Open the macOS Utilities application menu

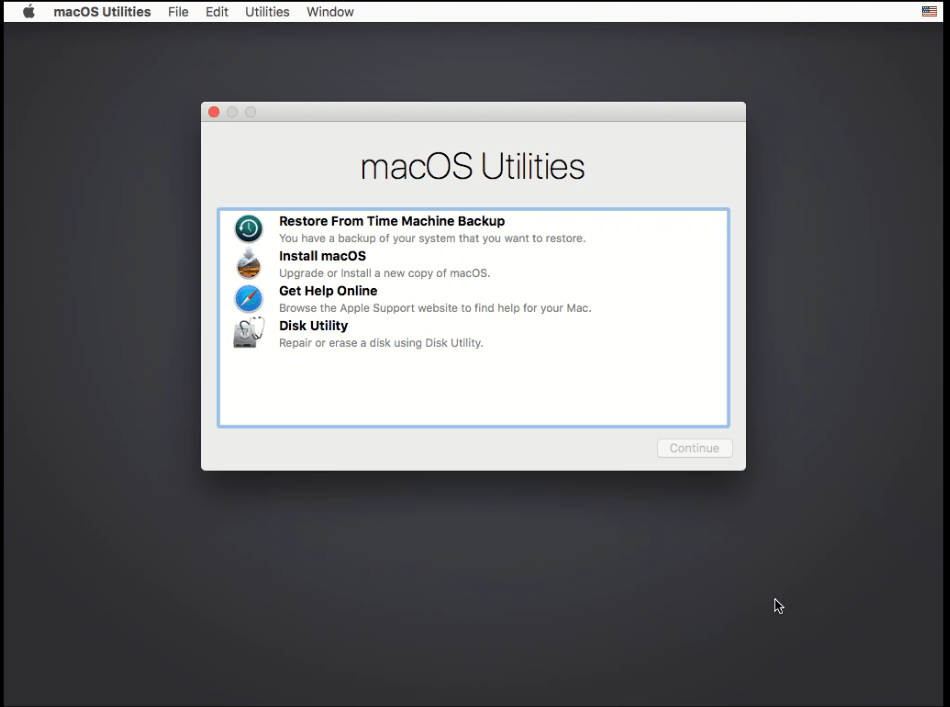click(x=102, y=11)
